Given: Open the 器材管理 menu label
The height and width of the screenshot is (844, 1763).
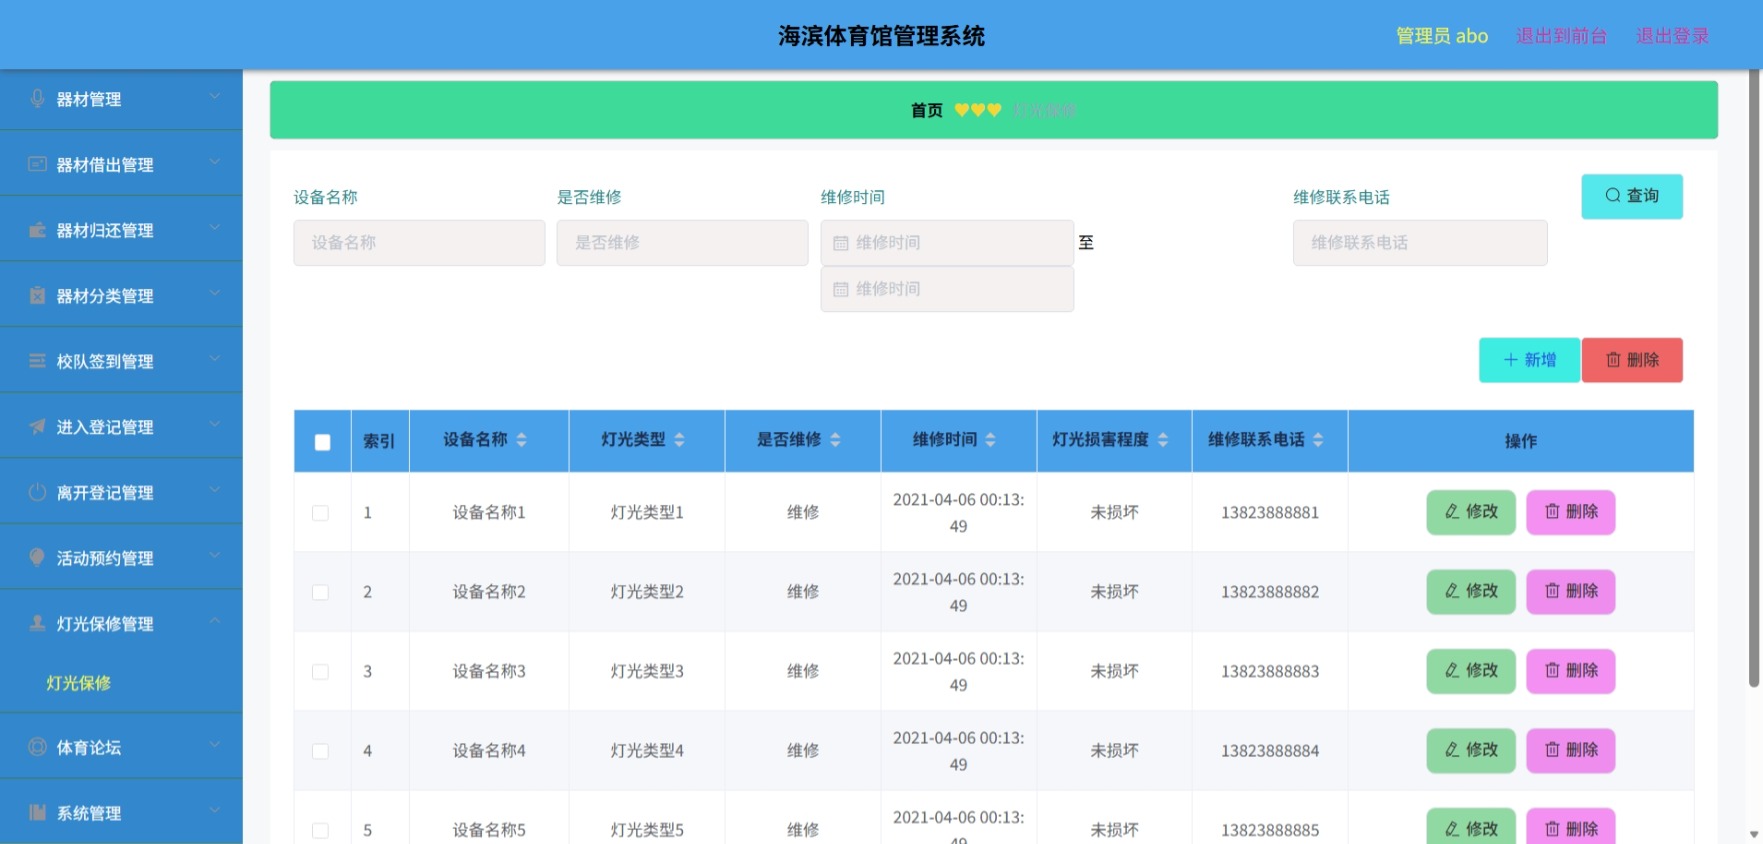Looking at the screenshot, I should 89,99.
